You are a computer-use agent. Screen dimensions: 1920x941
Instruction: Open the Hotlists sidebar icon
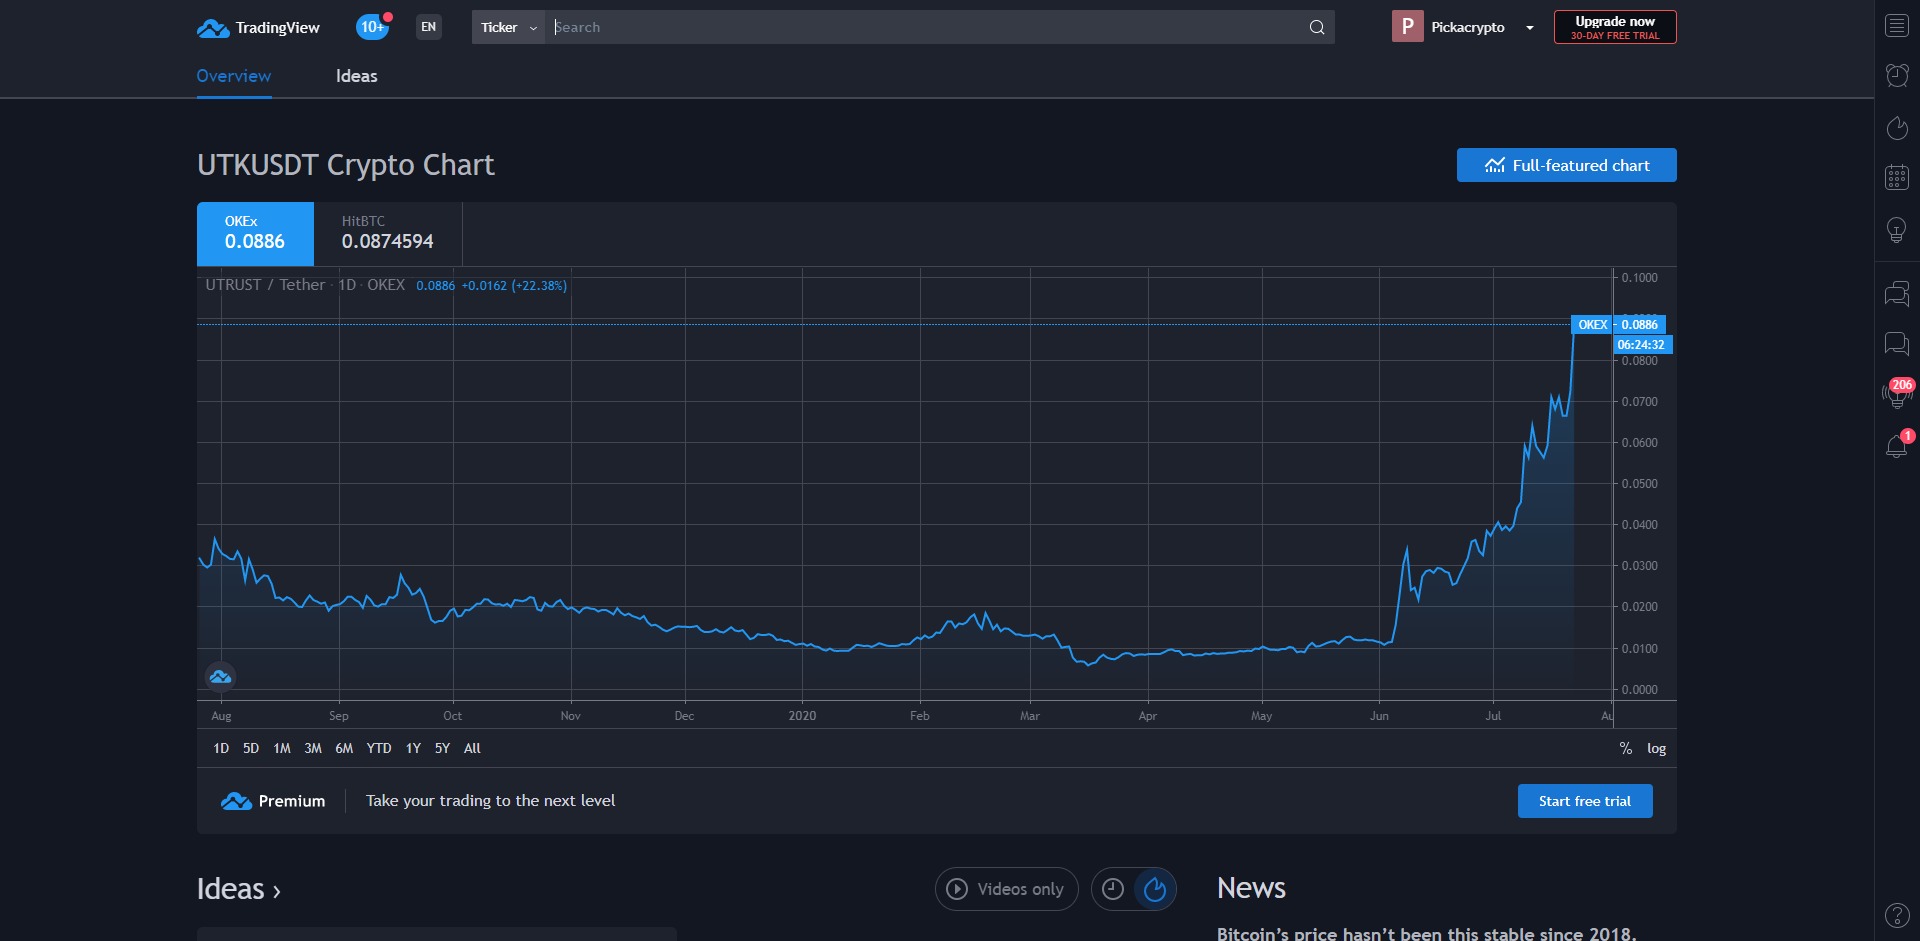[x=1897, y=128]
